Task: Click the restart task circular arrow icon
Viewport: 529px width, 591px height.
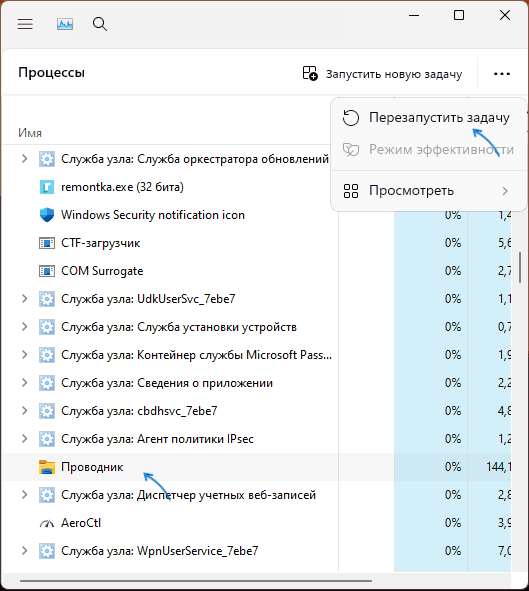Action: [x=351, y=118]
